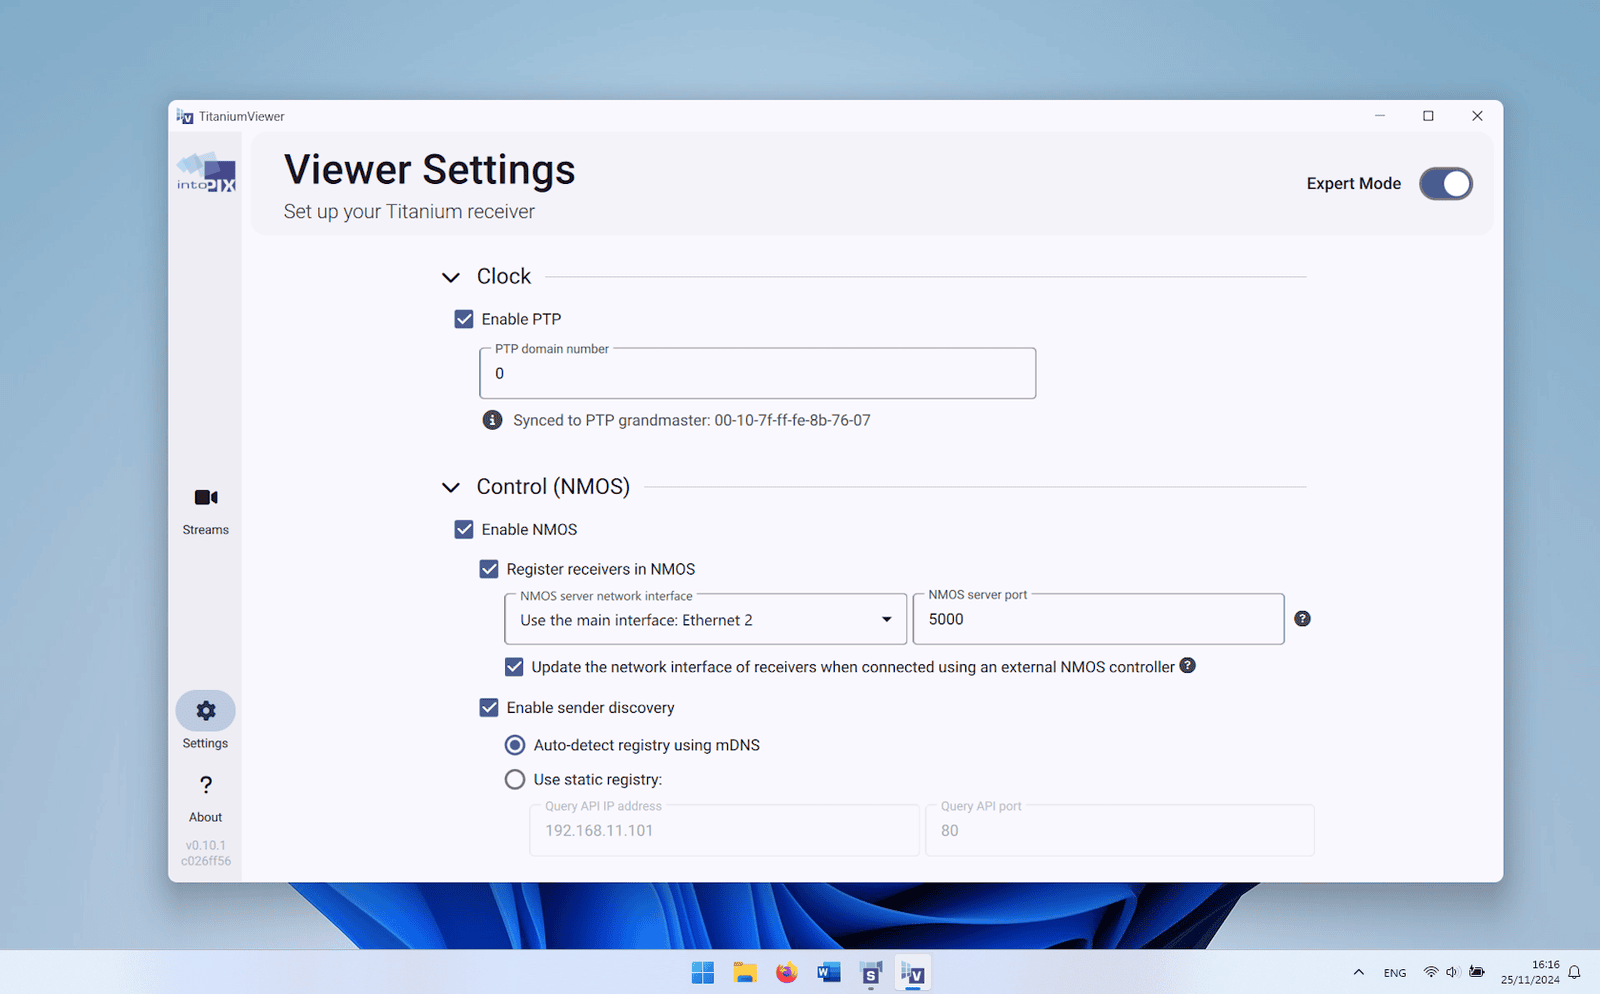Click the PTP domain number field
This screenshot has height=994, width=1600.
(x=757, y=374)
